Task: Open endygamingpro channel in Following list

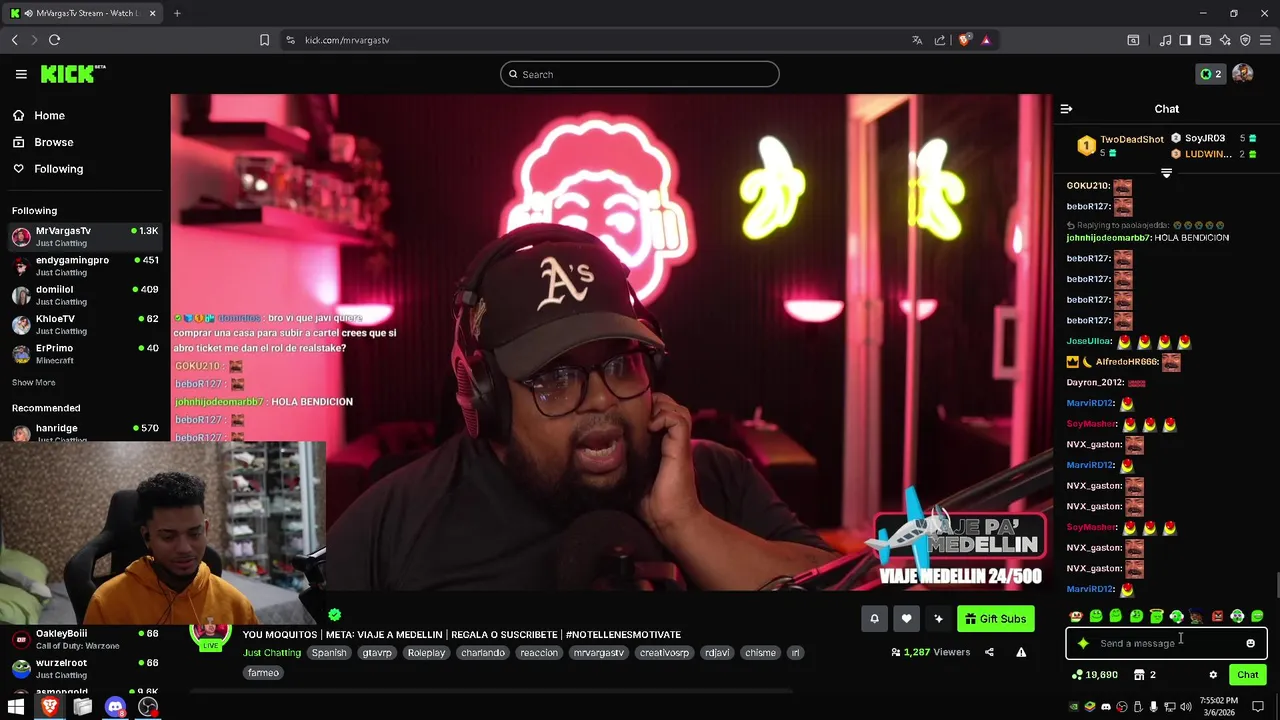Action: coord(85,265)
